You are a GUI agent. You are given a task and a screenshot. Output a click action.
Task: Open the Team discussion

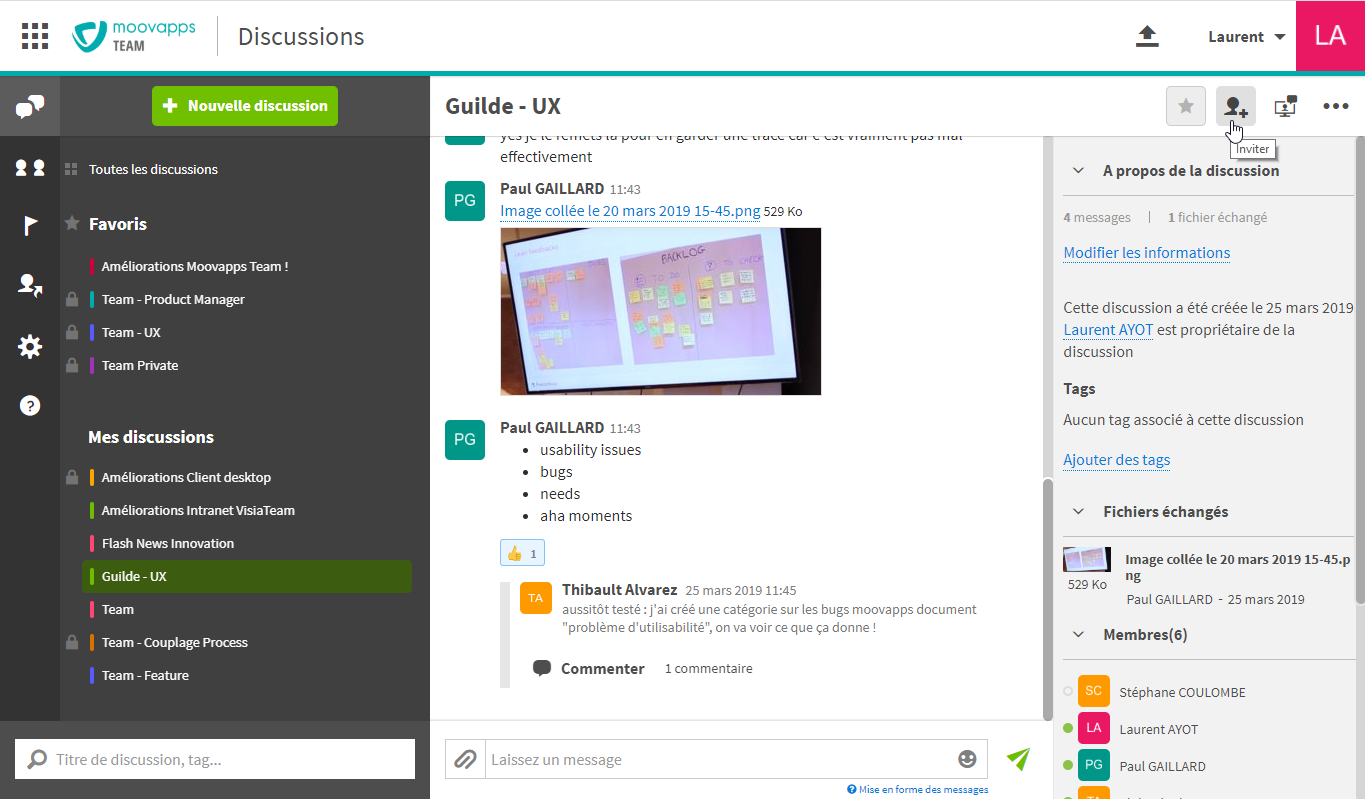(118, 609)
